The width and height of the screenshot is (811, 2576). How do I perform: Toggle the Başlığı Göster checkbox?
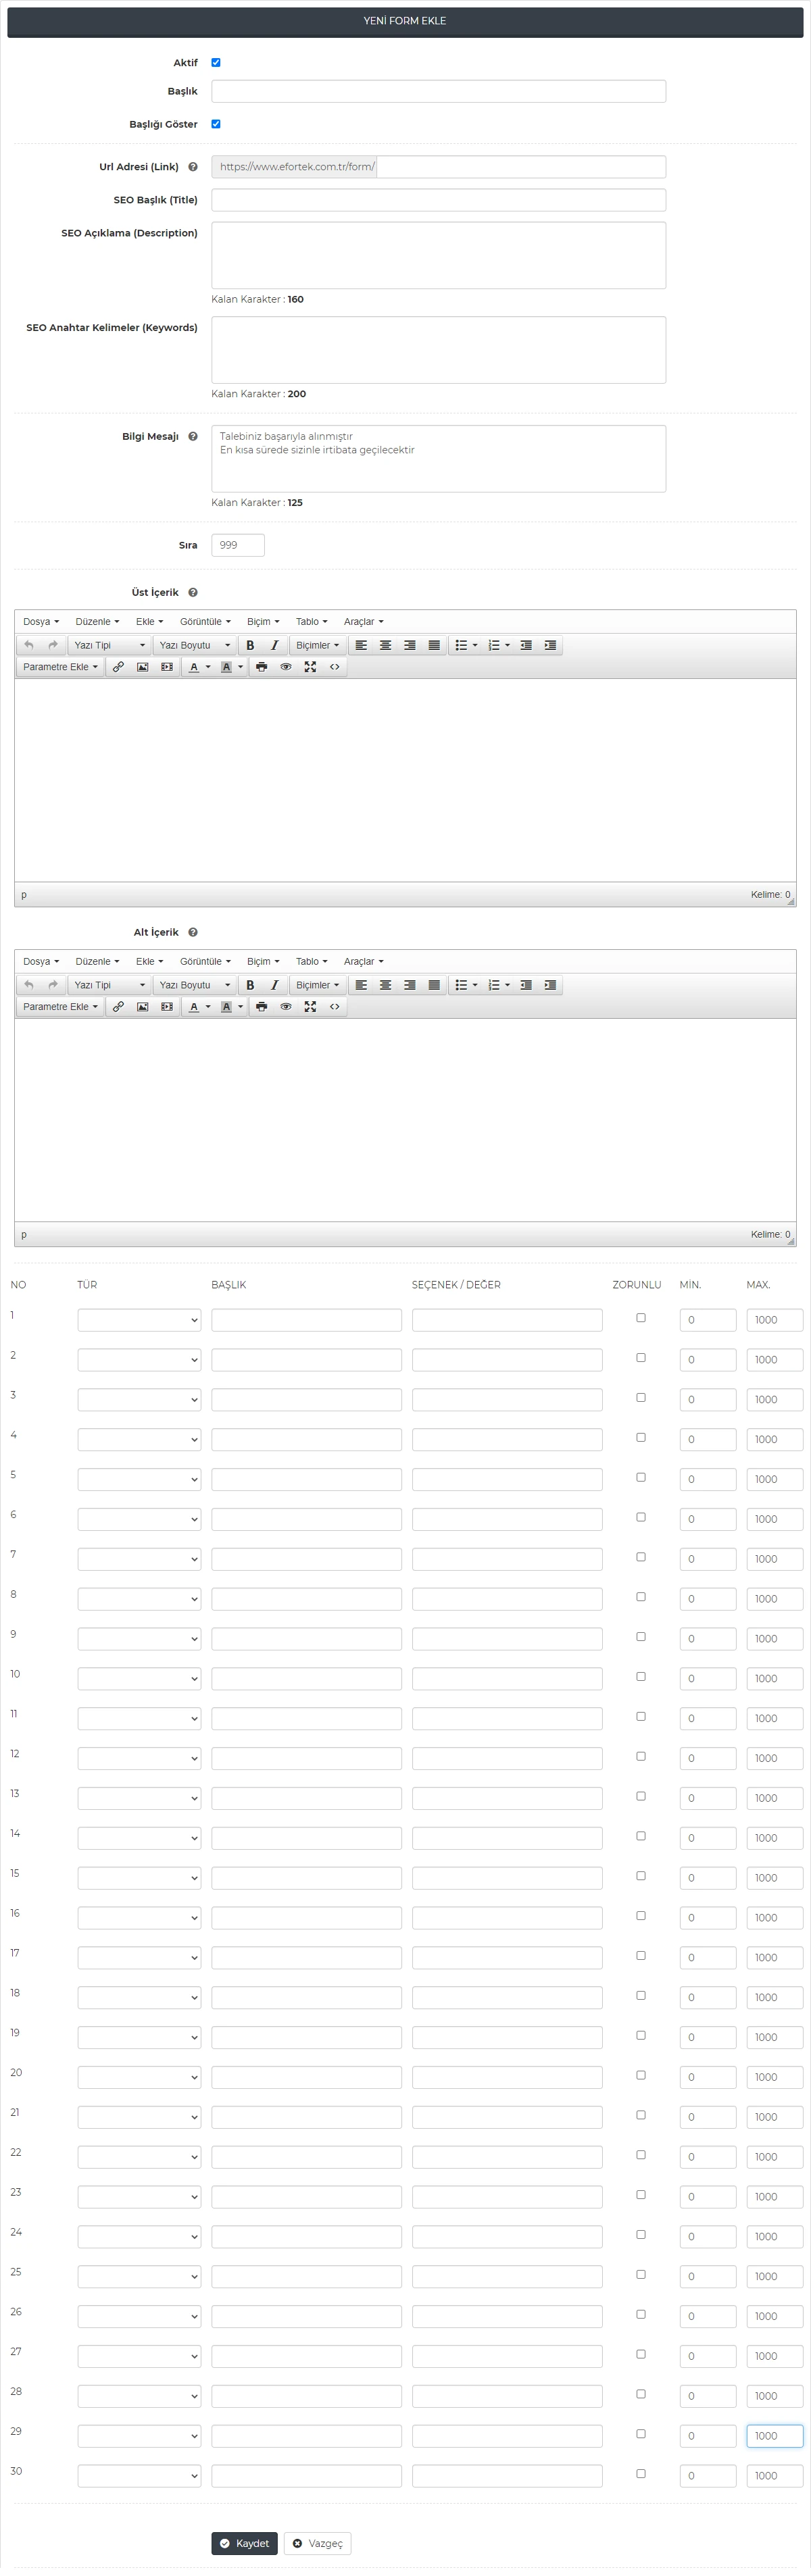[x=216, y=124]
